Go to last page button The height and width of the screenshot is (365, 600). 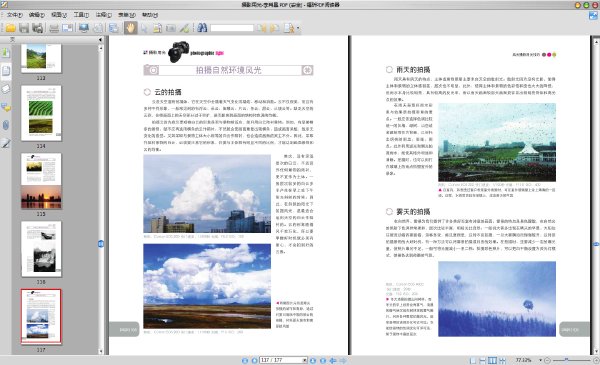(x=323, y=360)
